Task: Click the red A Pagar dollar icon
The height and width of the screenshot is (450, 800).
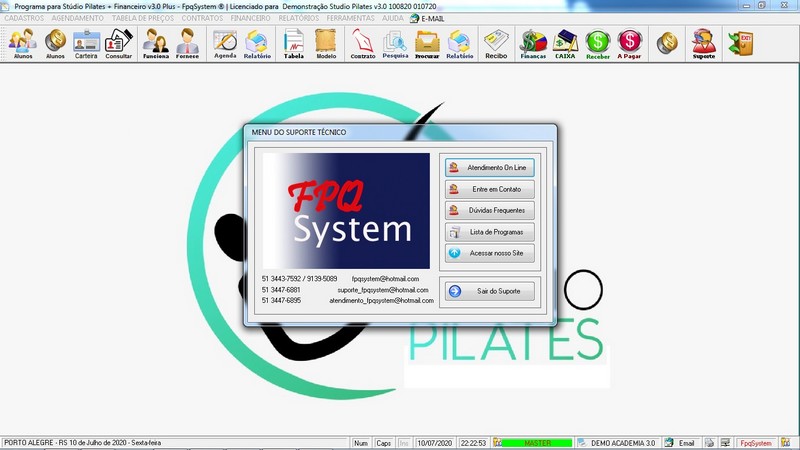Action: click(629, 44)
